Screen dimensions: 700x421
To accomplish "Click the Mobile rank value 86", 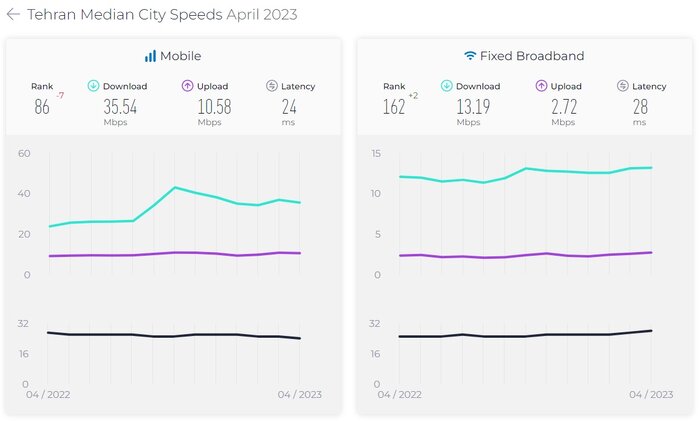I will point(42,107).
